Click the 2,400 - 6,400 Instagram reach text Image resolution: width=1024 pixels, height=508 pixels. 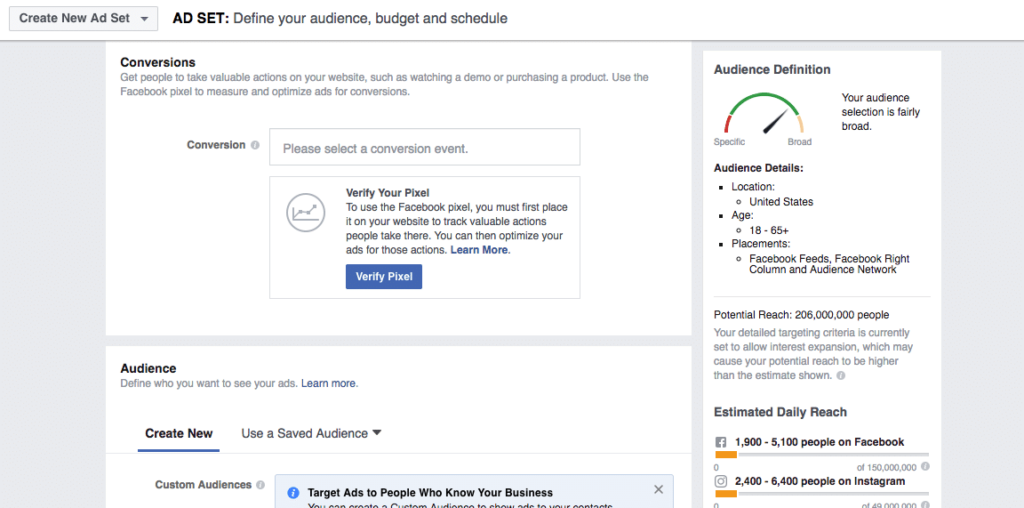(820, 481)
